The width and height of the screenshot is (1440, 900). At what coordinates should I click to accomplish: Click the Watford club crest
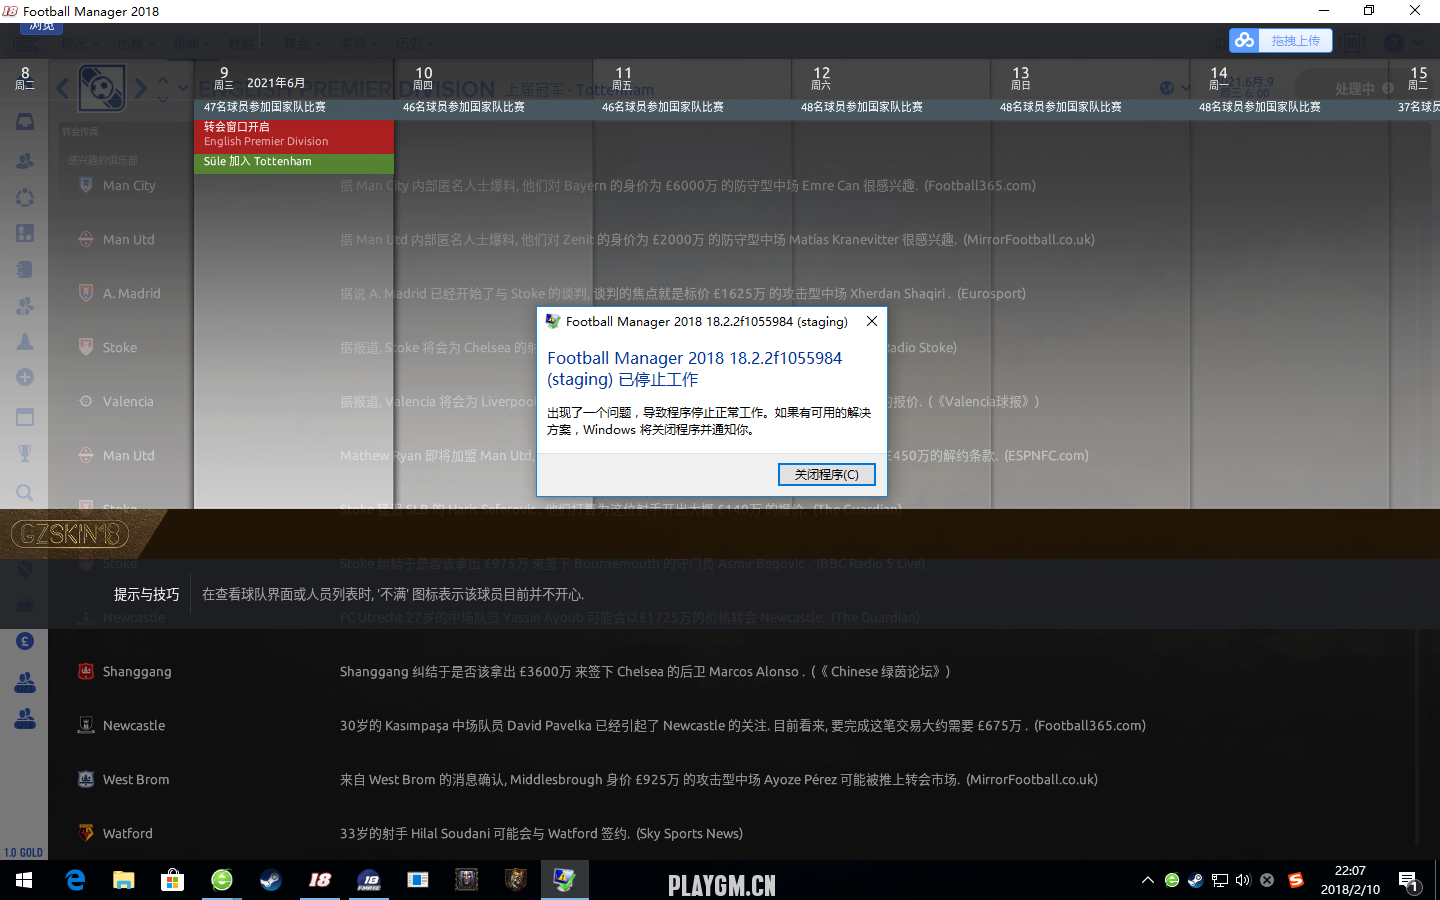86,832
